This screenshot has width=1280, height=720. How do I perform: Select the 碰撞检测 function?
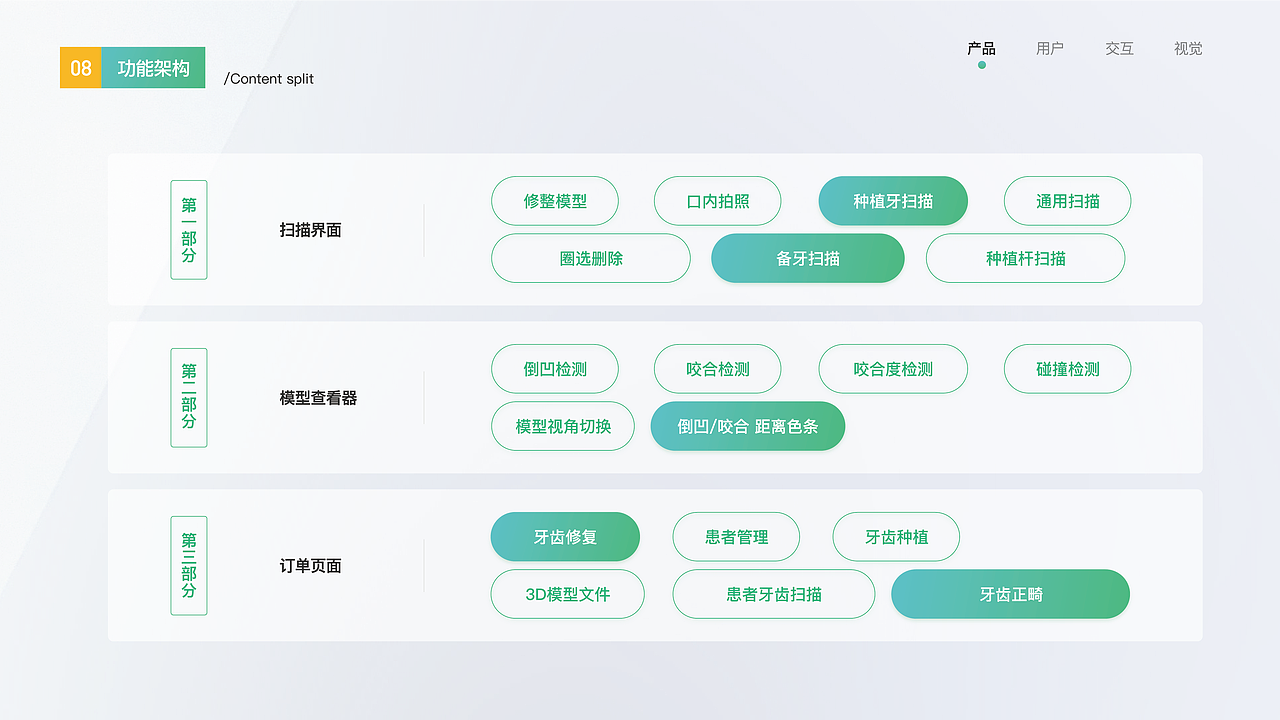click(x=1067, y=369)
